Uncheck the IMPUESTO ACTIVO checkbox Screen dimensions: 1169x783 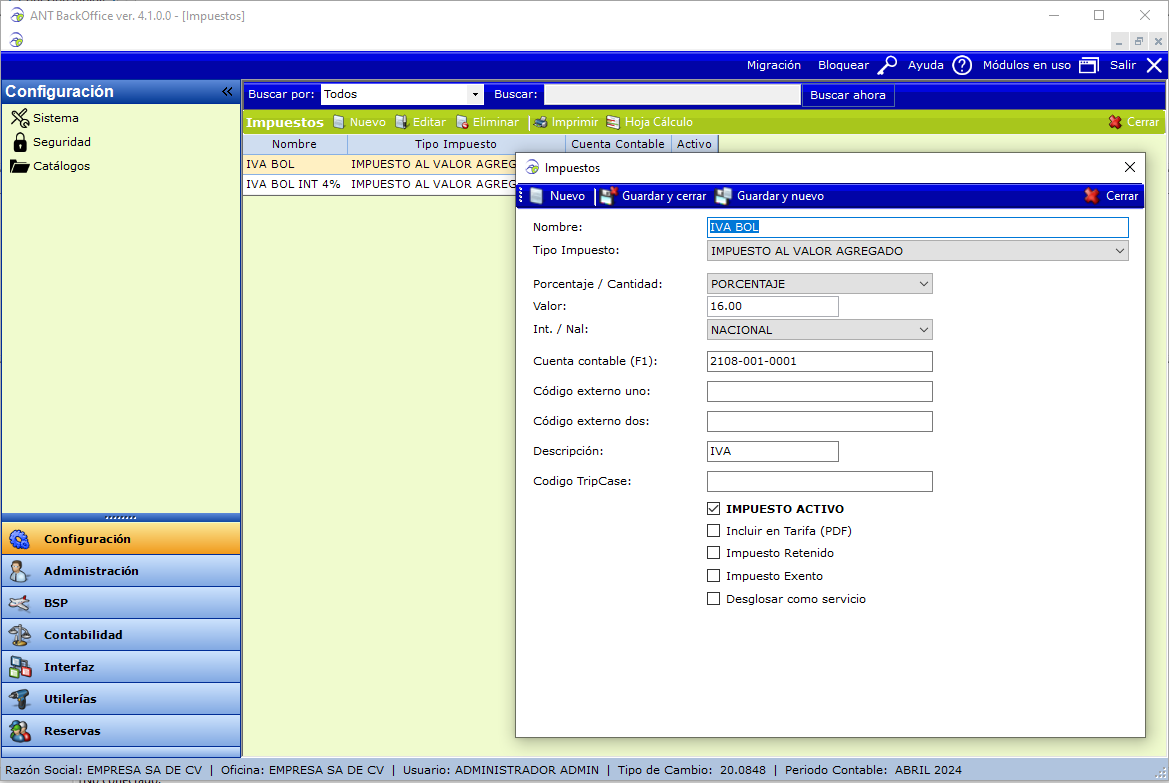point(713,509)
